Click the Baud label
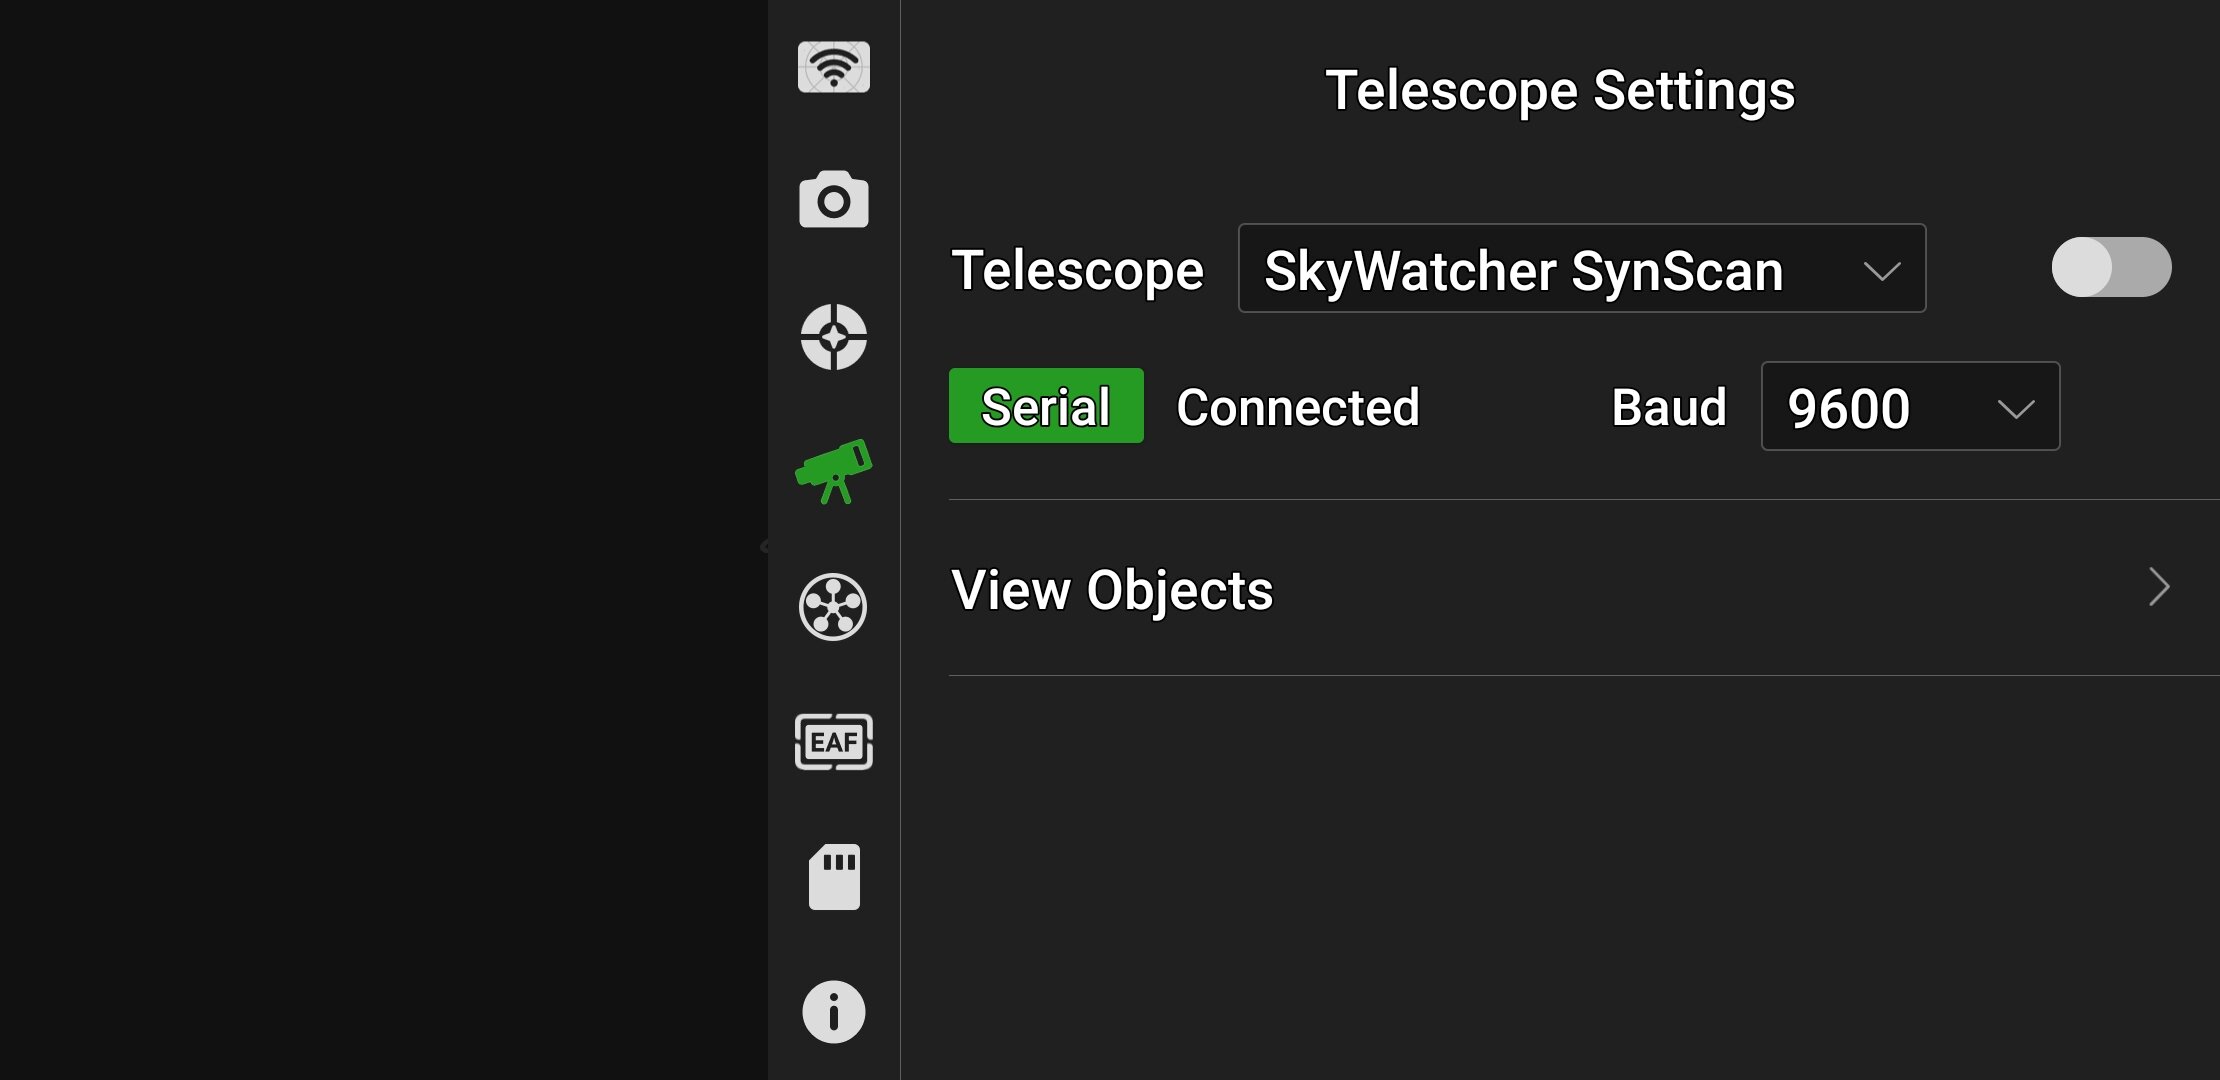 (1668, 407)
